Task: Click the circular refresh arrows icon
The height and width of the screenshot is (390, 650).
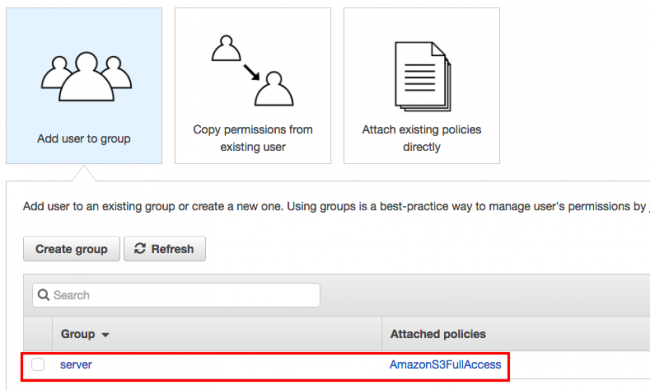Action: point(140,248)
